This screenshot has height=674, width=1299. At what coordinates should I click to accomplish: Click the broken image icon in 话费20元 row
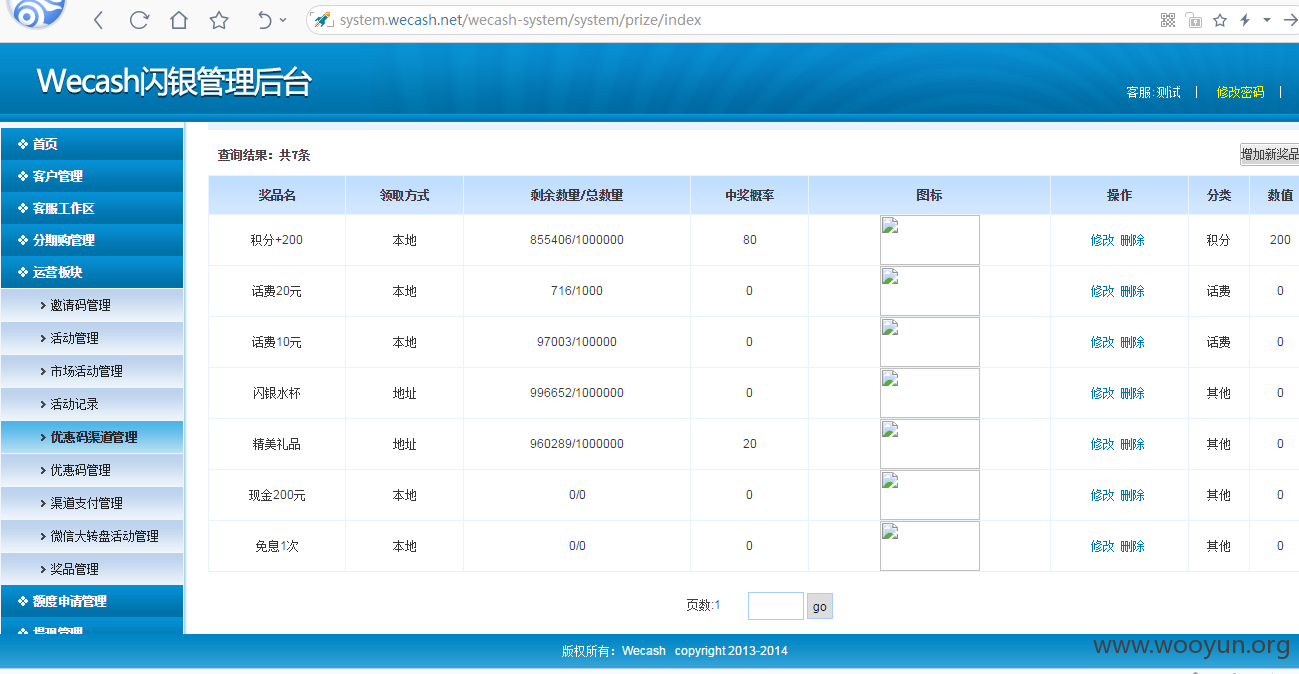pyautogui.click(x=930, y=291)
